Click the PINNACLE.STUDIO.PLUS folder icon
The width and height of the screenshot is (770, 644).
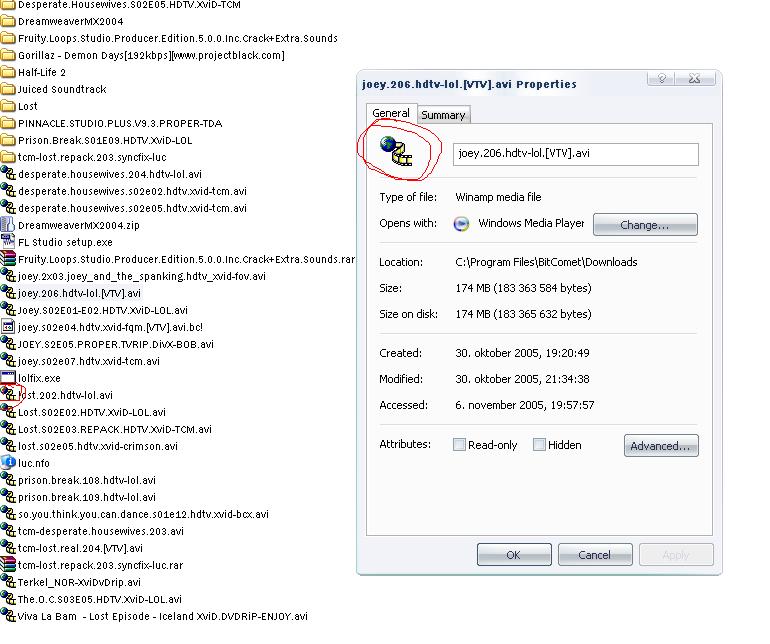pyautogui.click(x=8, y=123)
